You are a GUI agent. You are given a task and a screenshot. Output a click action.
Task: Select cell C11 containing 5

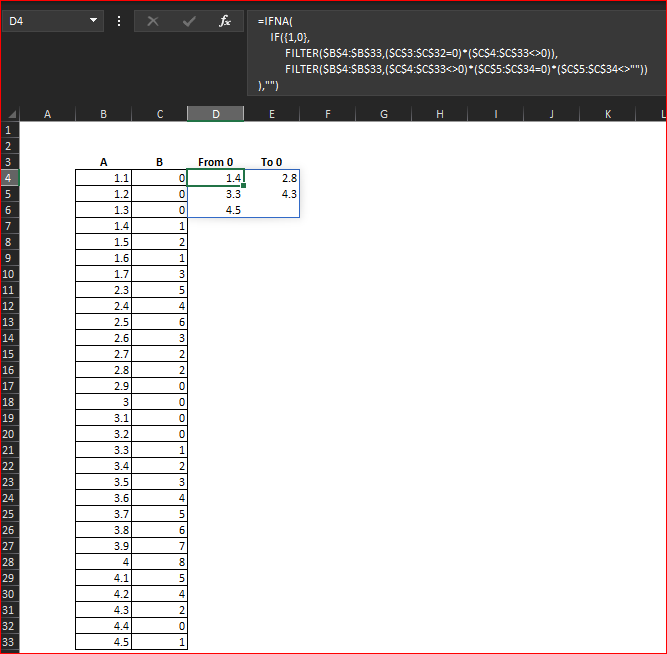[160, 290]
